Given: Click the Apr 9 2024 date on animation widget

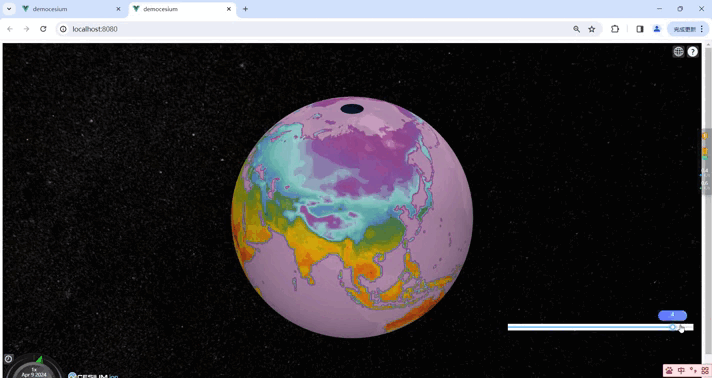Looking at the screenshot, I should pyautogui.click(x=34, y=375).
